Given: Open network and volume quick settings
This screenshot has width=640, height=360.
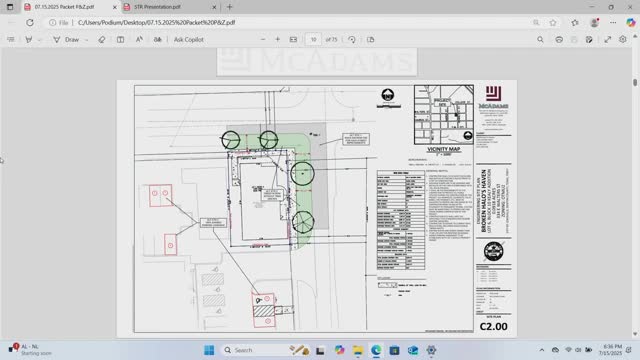Looking at the screenshot, I should pos(578,350).
